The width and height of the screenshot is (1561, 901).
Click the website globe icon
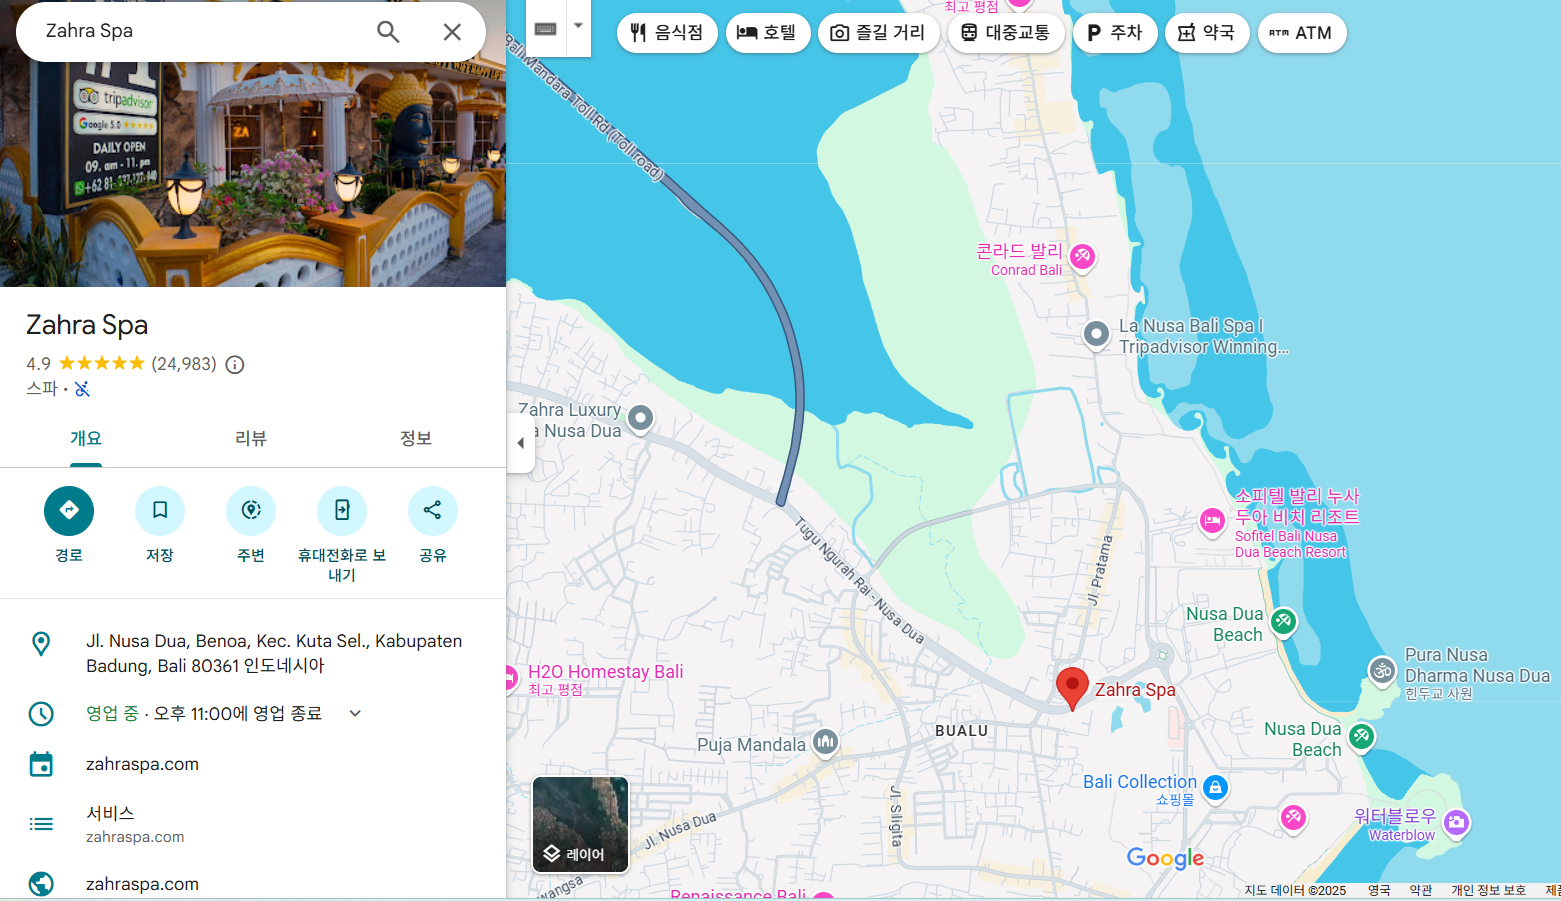click(41, 884)
